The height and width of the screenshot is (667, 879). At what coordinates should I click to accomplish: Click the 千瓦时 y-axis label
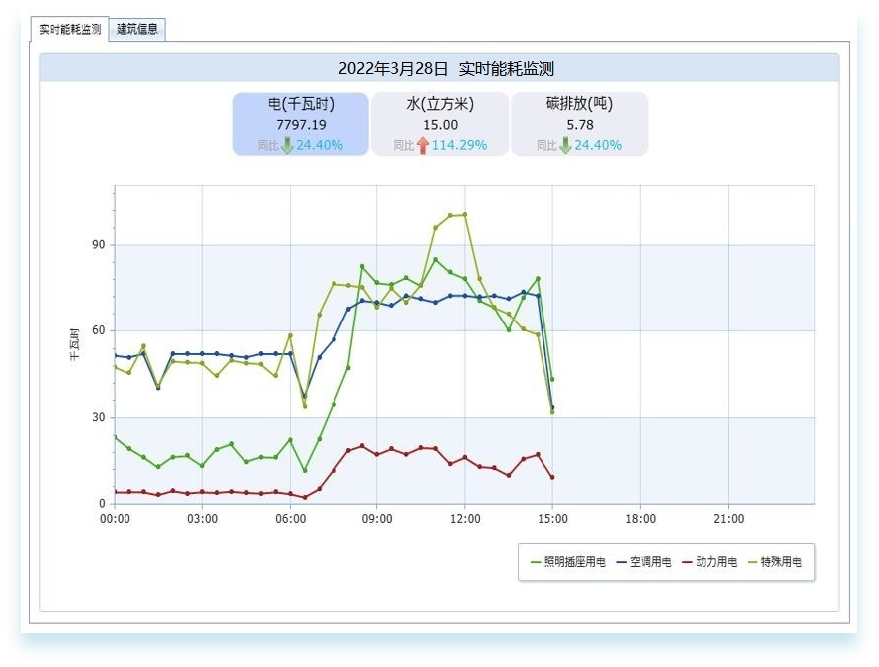pos(75,343)
